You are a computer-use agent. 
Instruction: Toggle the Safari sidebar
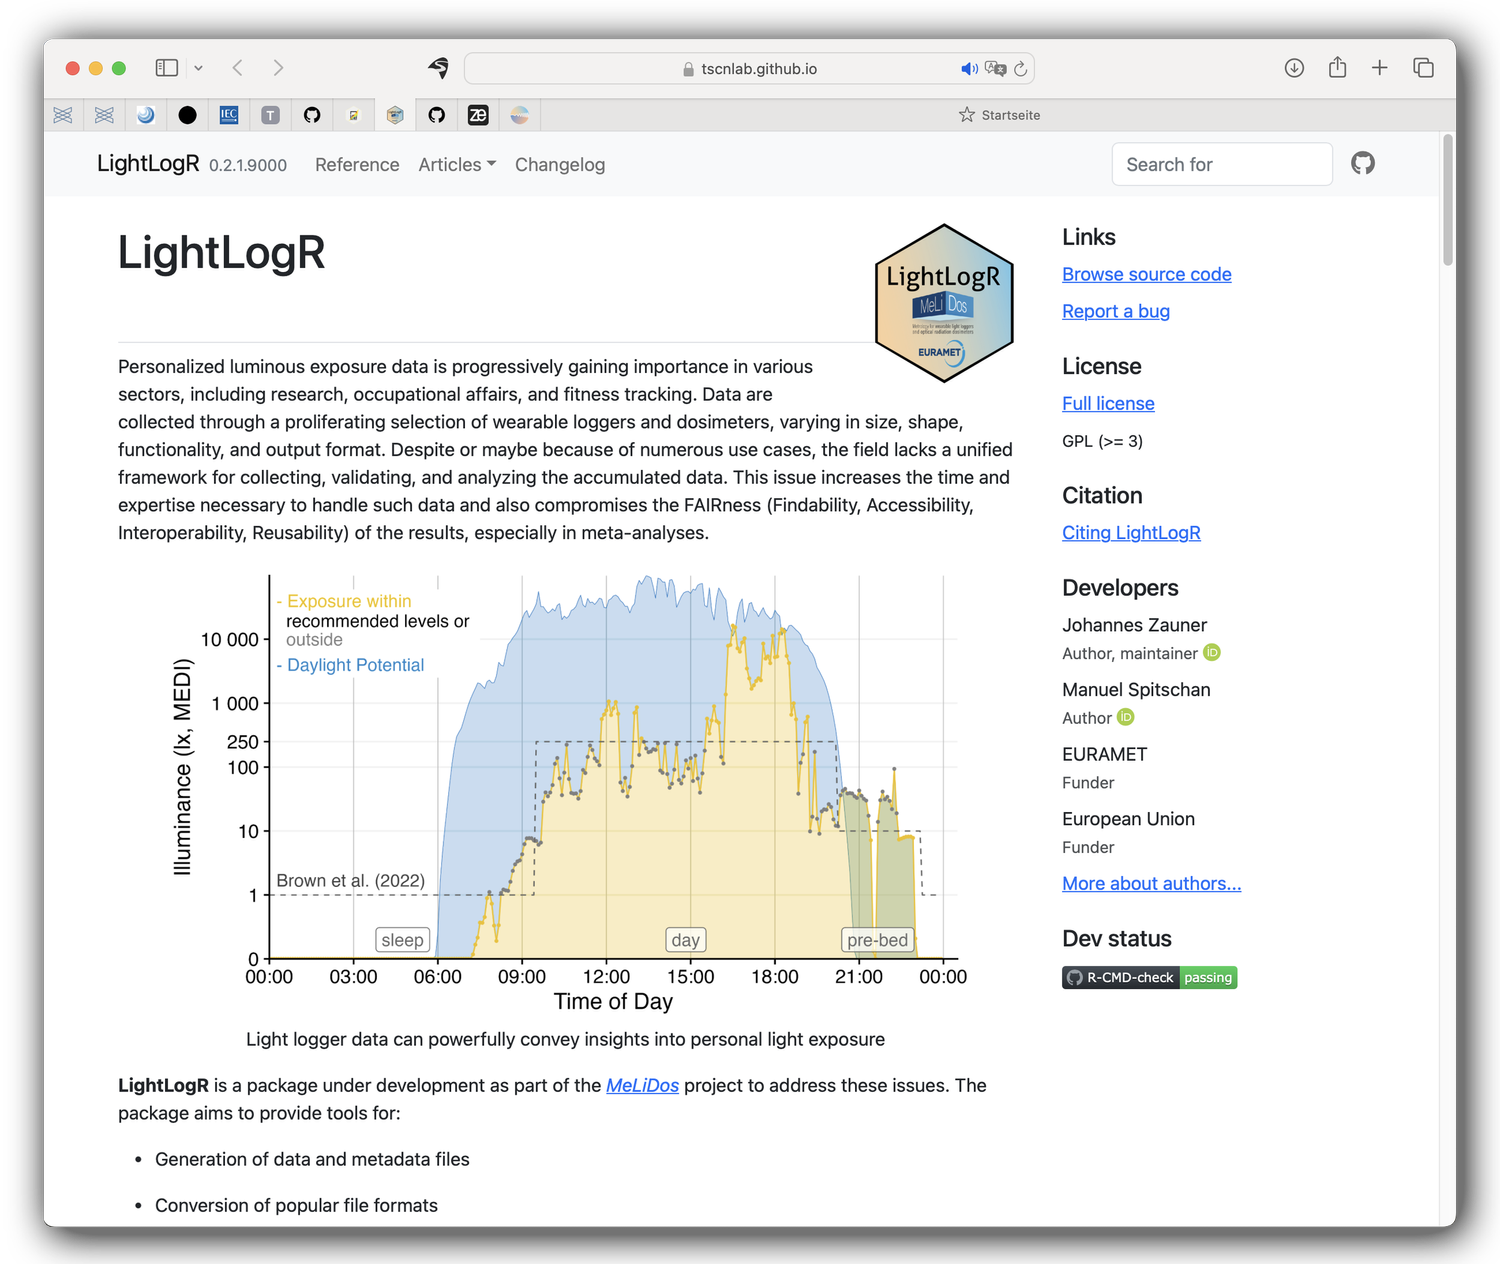pos(166,68)
